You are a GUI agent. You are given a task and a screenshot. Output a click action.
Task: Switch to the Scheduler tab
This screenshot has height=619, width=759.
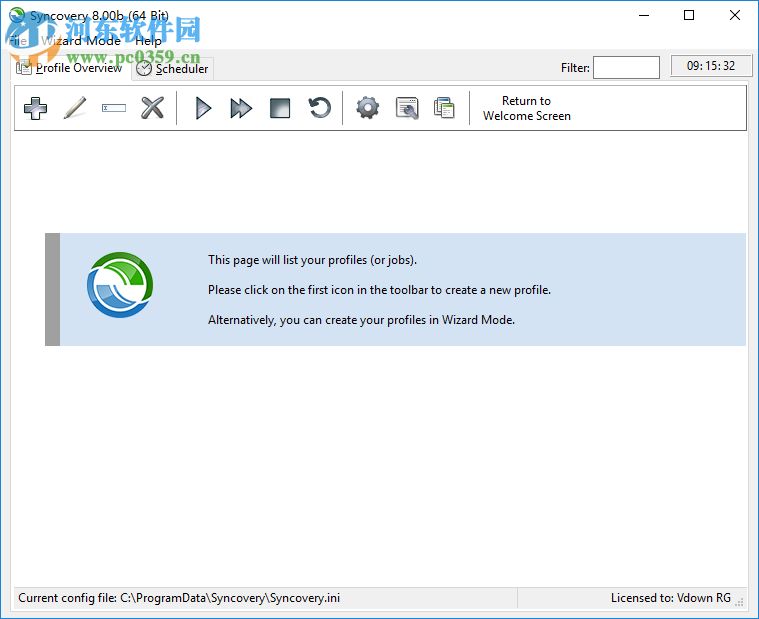[172, 69]
